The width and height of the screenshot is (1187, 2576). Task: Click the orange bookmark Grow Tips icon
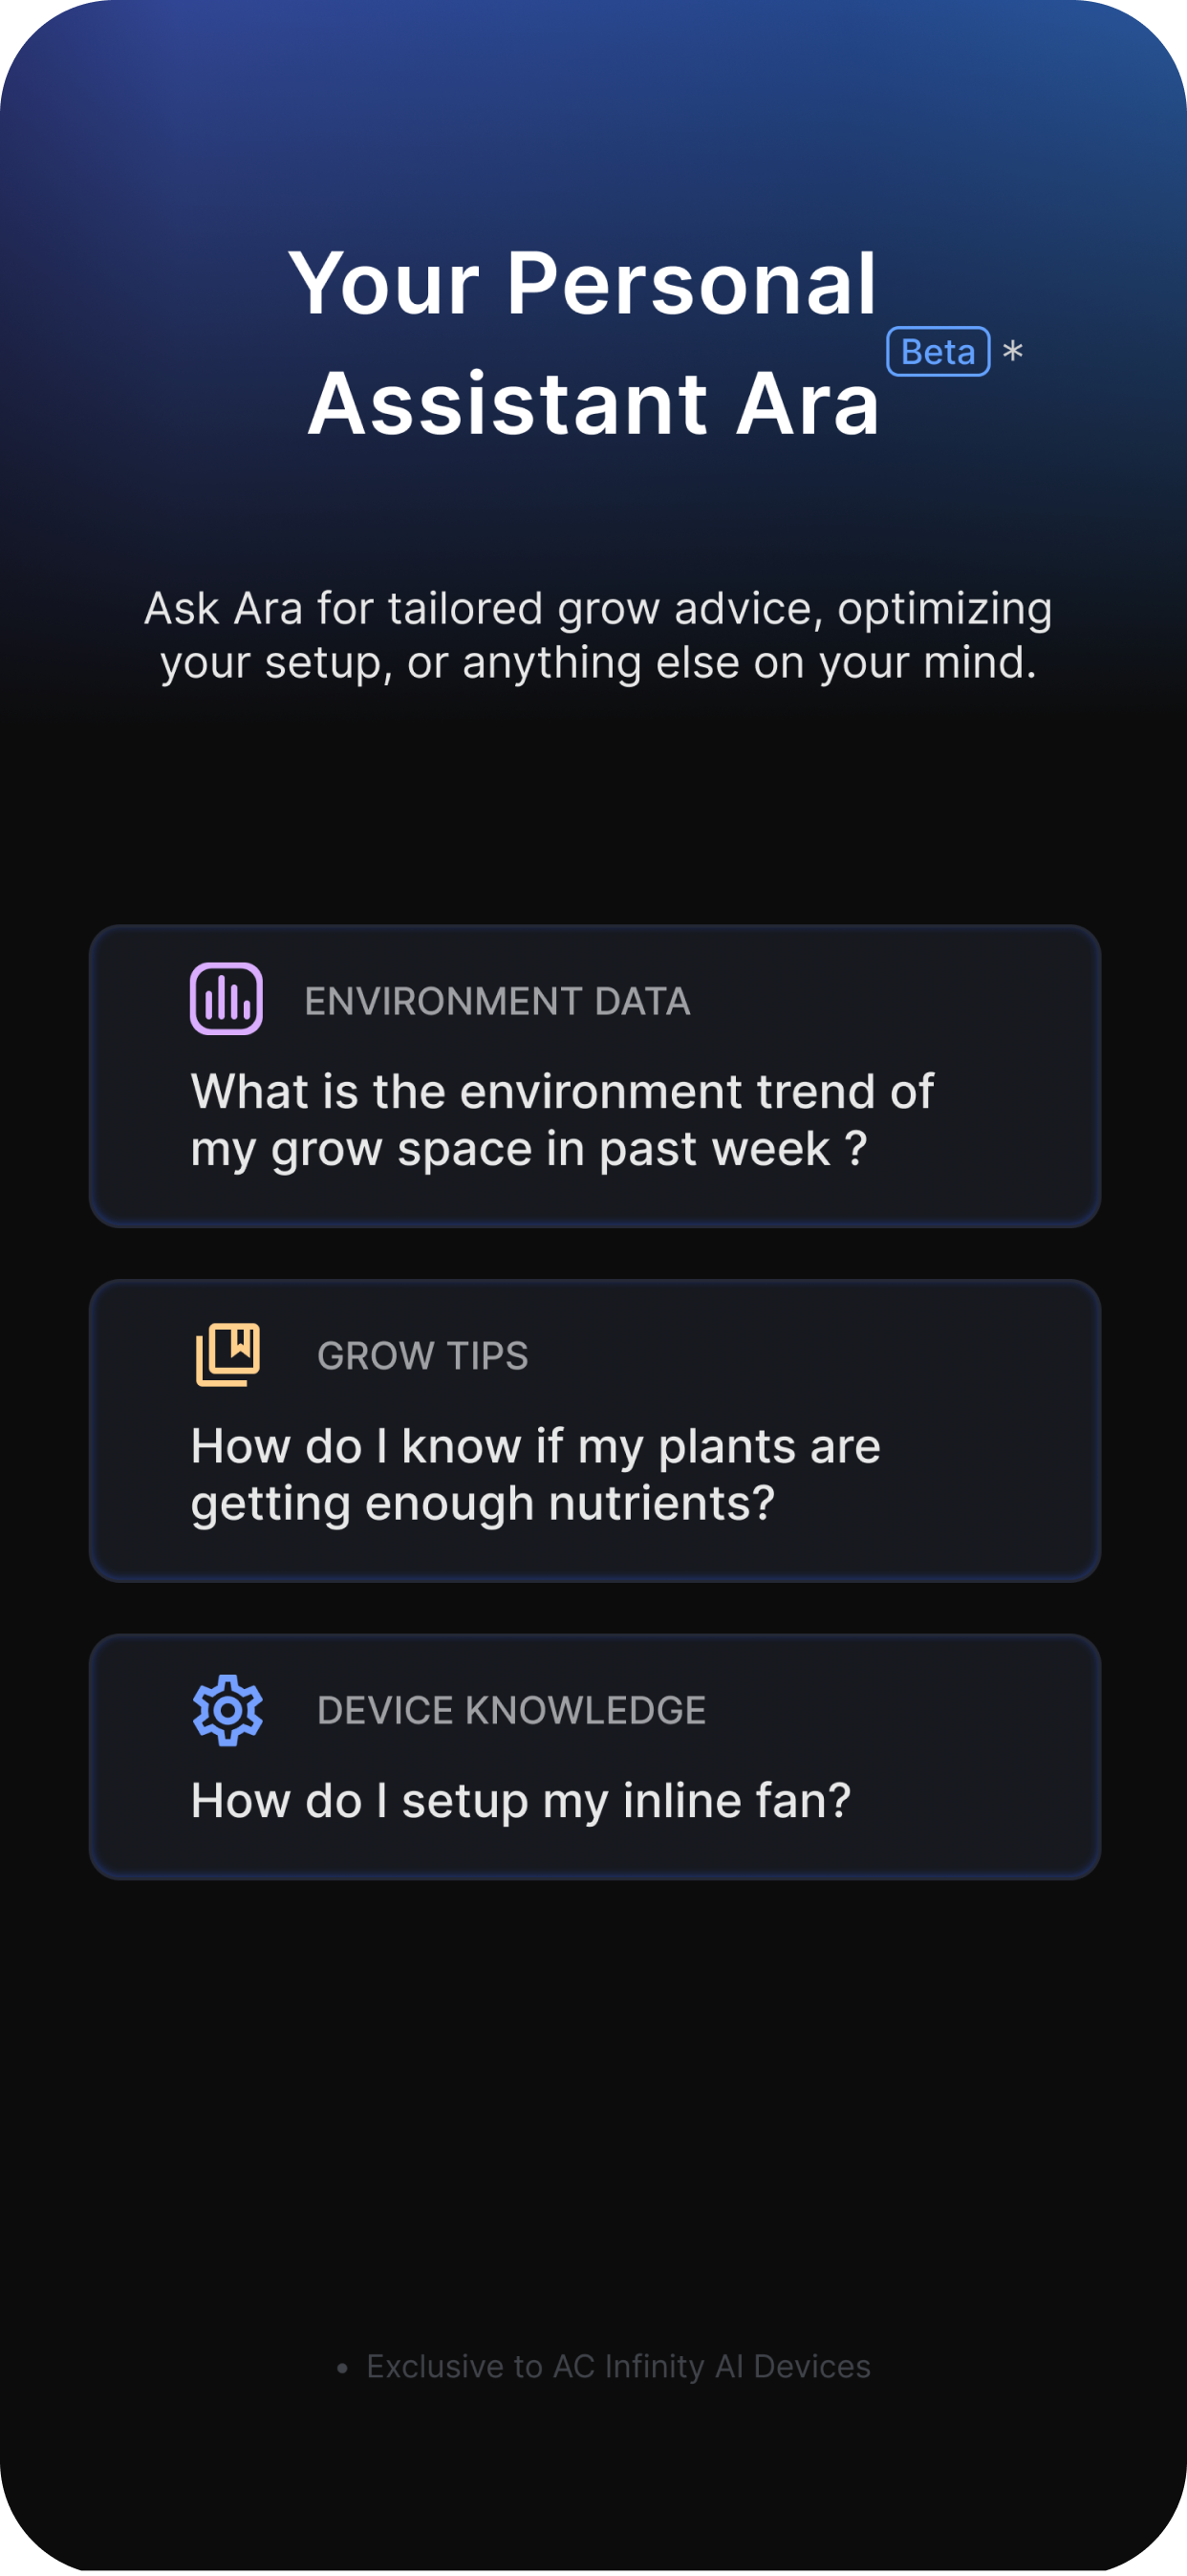pos(227,1354)
